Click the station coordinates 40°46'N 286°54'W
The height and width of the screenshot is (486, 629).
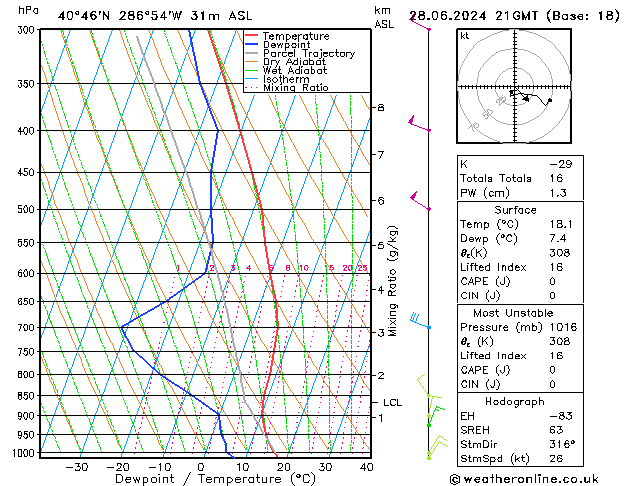coord(120,16)
